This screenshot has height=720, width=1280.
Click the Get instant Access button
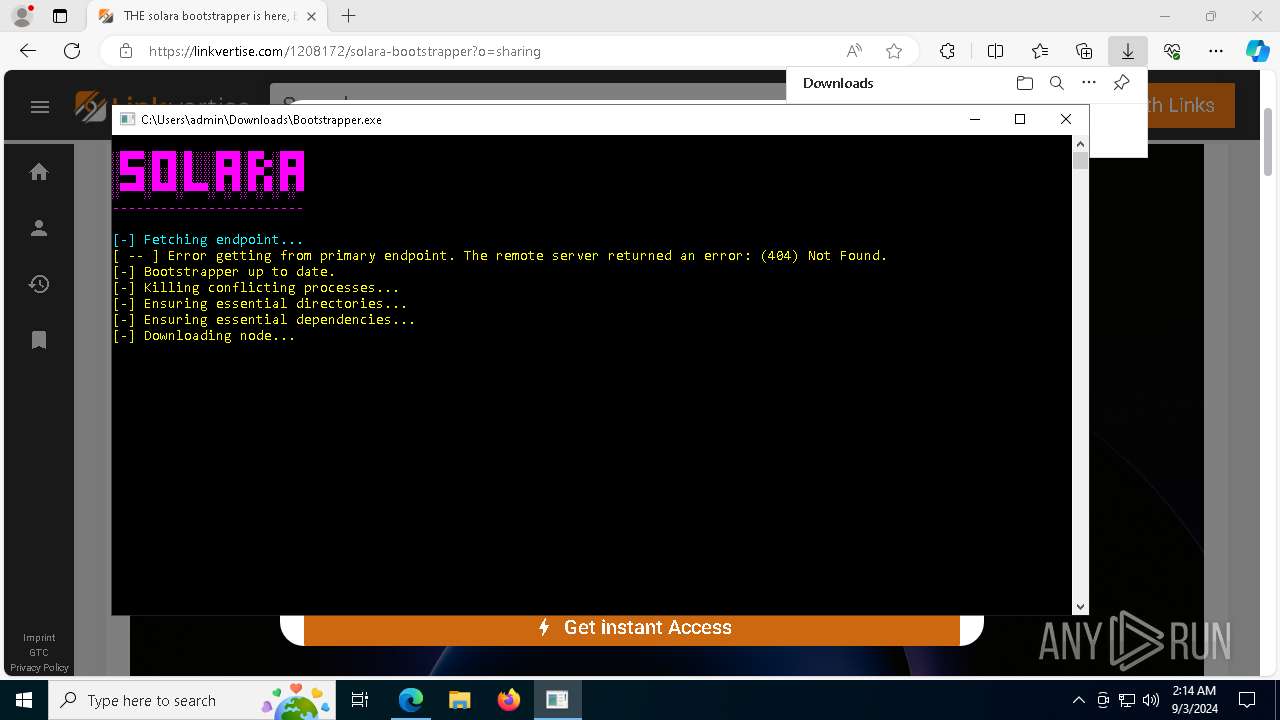(632, 628)
